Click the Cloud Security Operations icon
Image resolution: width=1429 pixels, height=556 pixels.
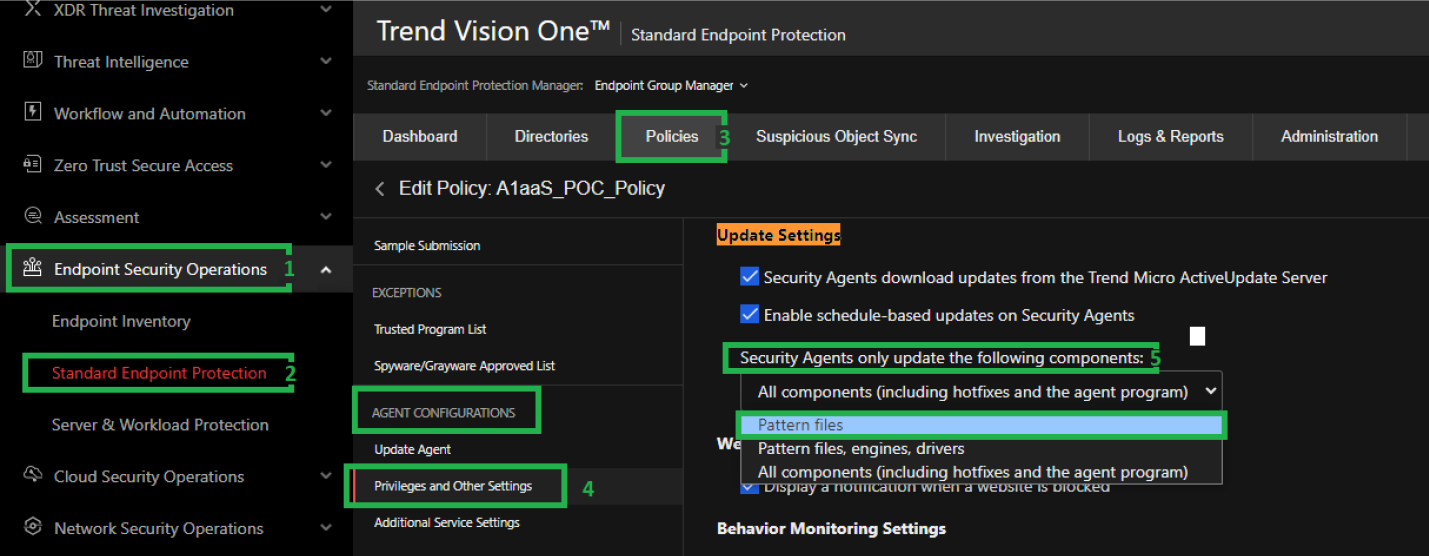32,476
